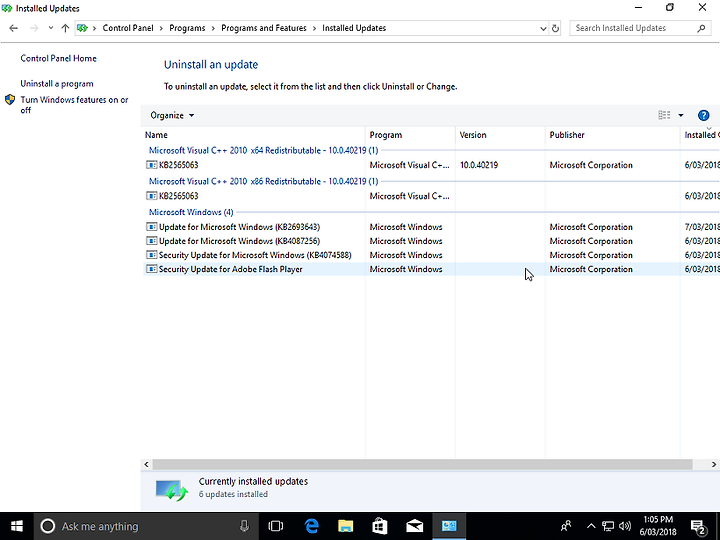This screenshot has height=540, width=720.
Task: Collapse the Microsoft Windows (4) group
Action: click(191, 212)
